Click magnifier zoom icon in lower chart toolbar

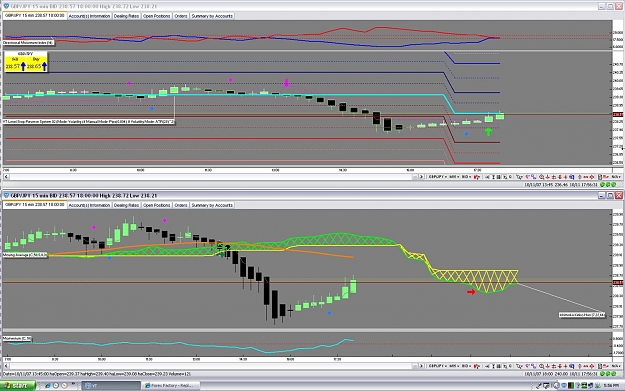pos(541,366)
